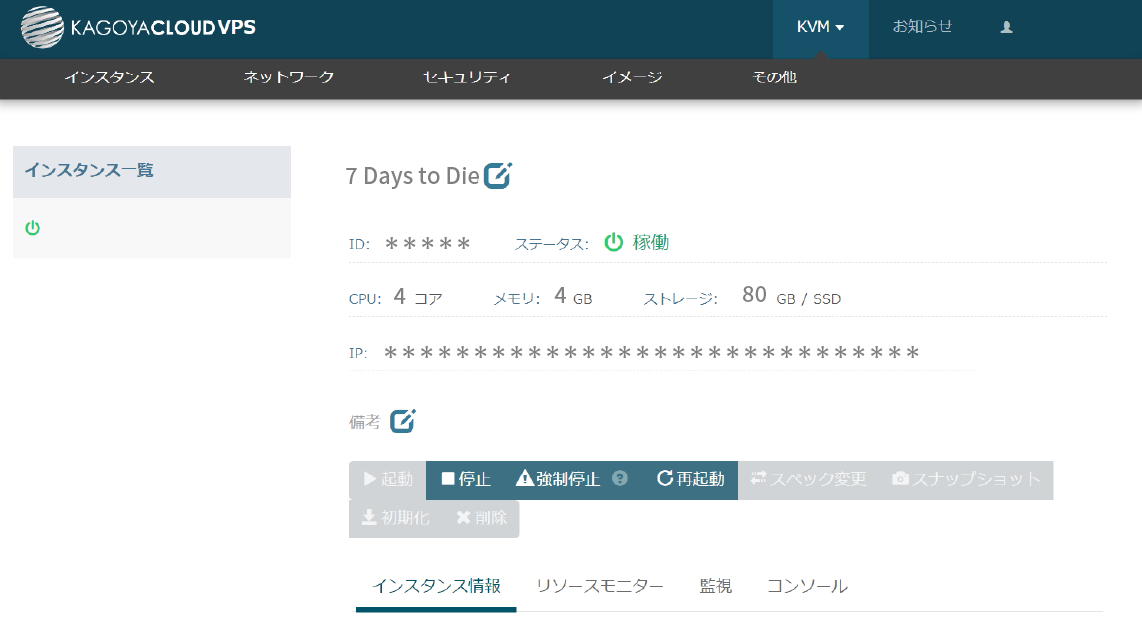Screen dimensions: 1142x626
Task: Open the イメージ navigation menu
Action: [x=632, y=77]
